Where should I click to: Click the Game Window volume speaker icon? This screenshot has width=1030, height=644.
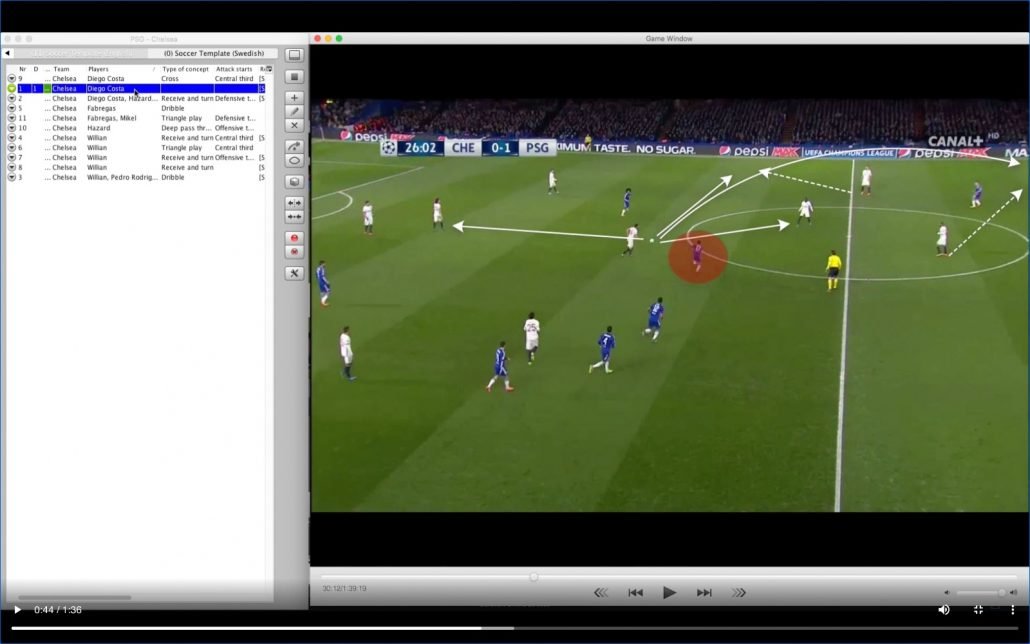click(947, 593)
